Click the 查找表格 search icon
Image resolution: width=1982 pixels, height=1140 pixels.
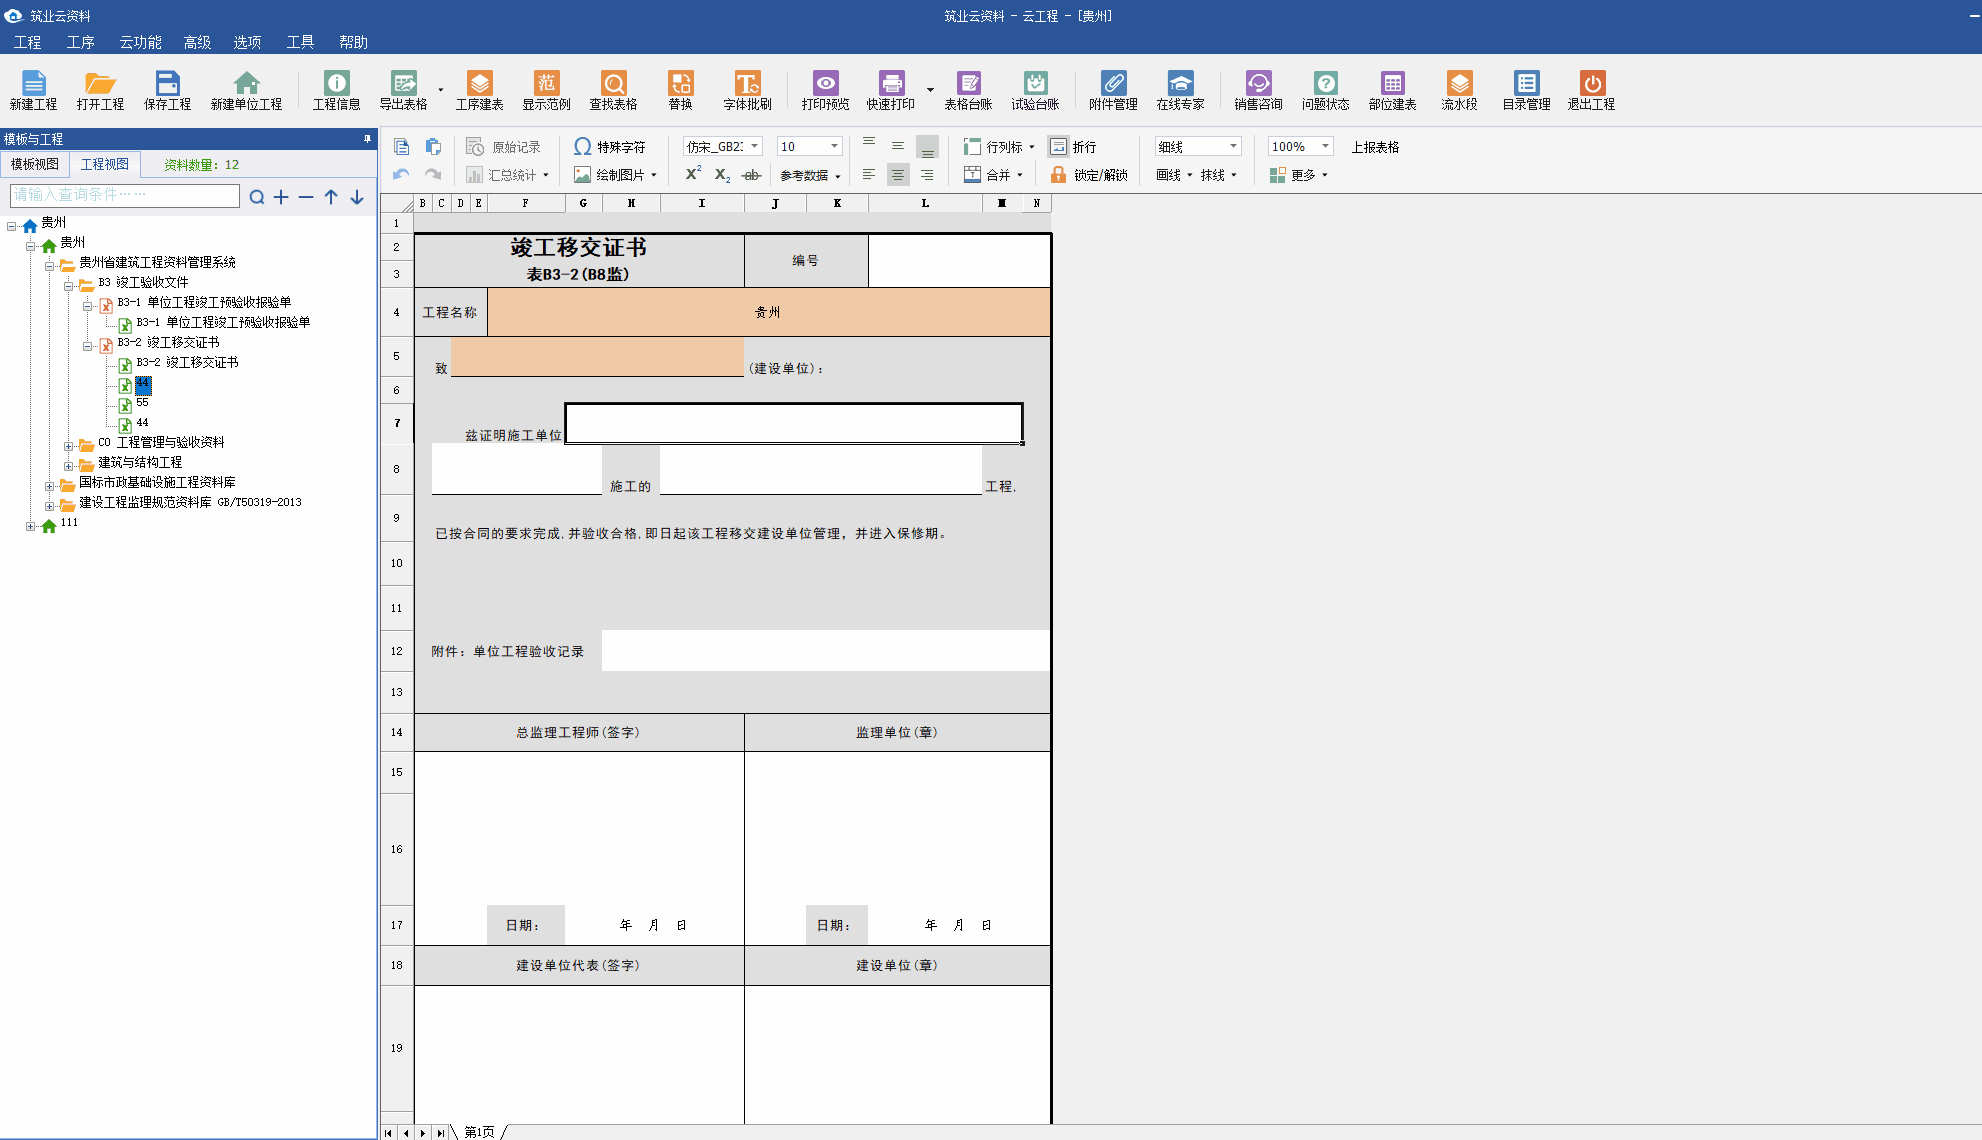(x=613, y=90)
